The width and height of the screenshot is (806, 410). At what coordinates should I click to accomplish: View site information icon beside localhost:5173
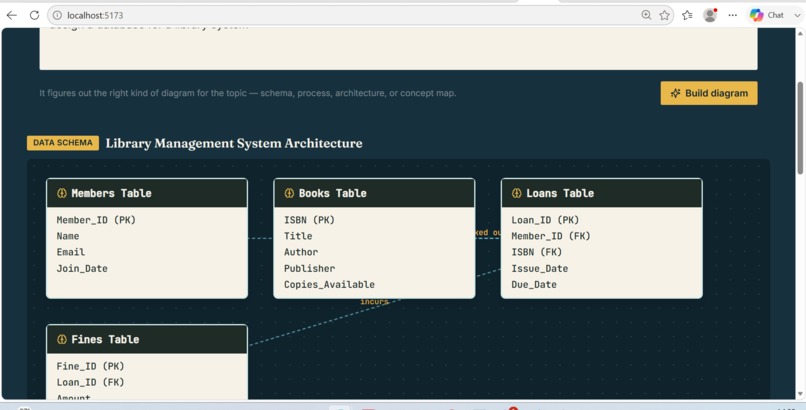pos(57,15)
